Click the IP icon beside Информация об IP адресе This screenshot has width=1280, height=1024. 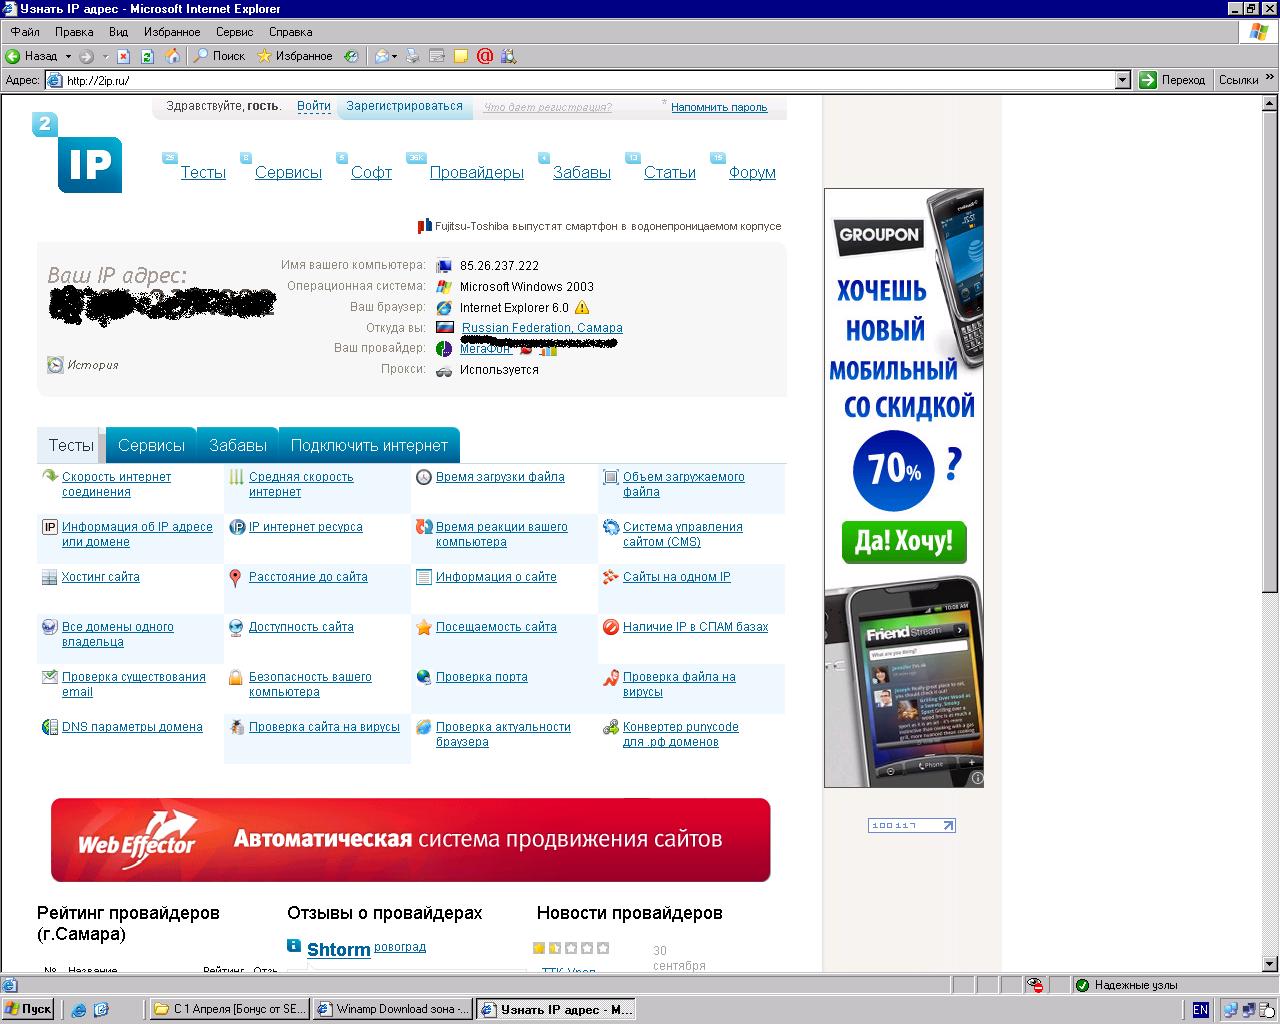click(49, 527)
